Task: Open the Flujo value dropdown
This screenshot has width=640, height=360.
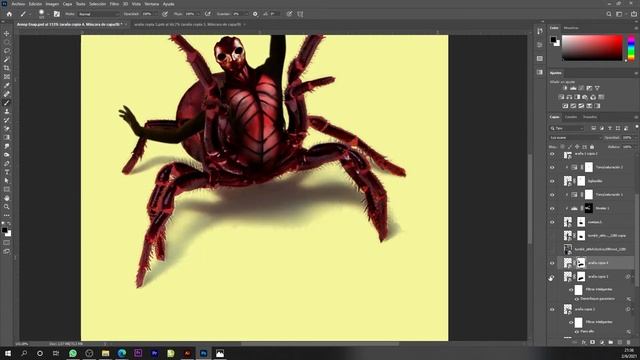Action: click(198, 14)
